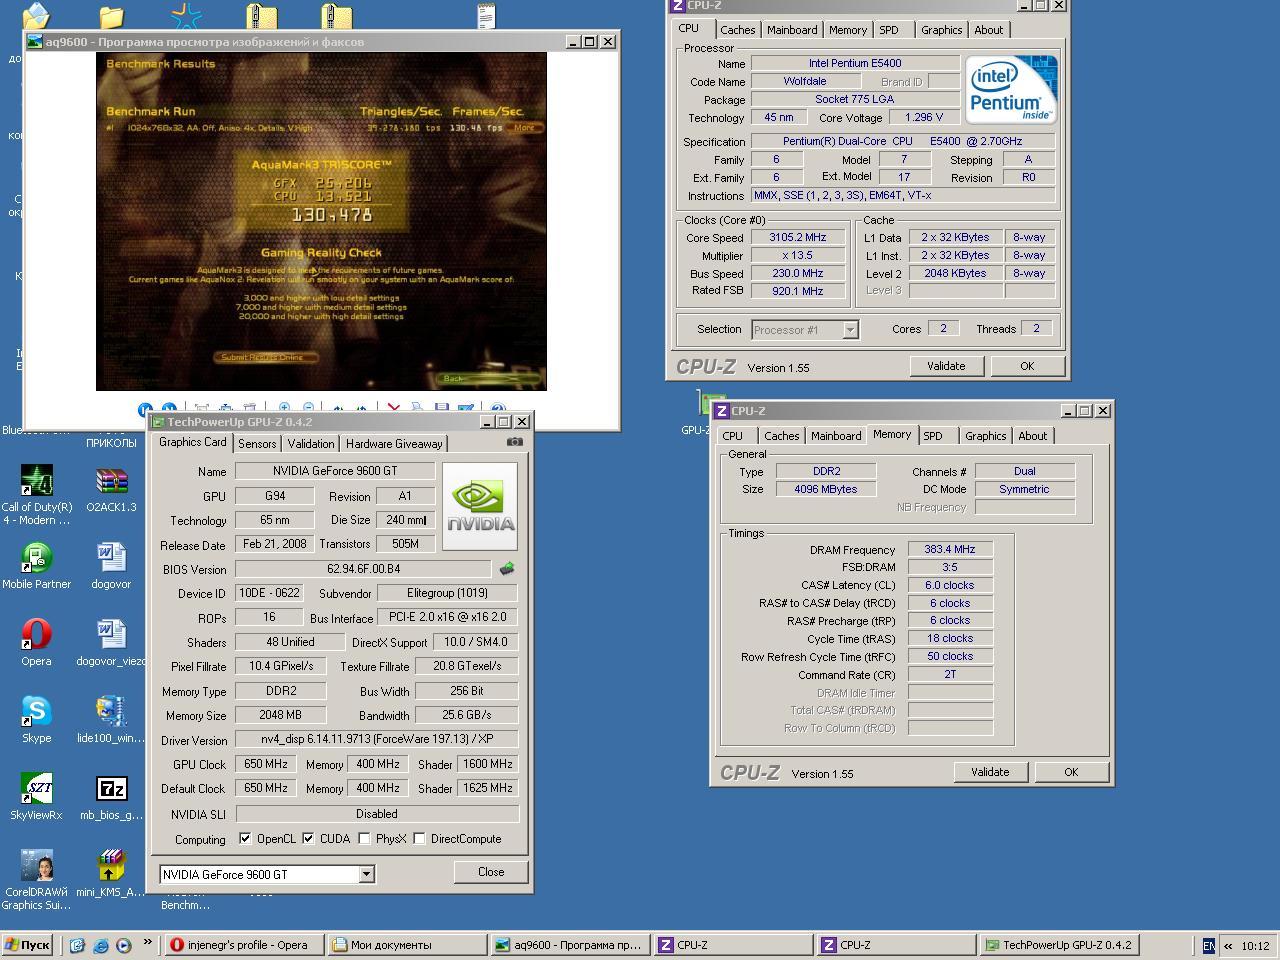Click the BIOS save chip icon in GPU-Z
The width and height of the screenshot is (1280, 960).
point(507,568)
